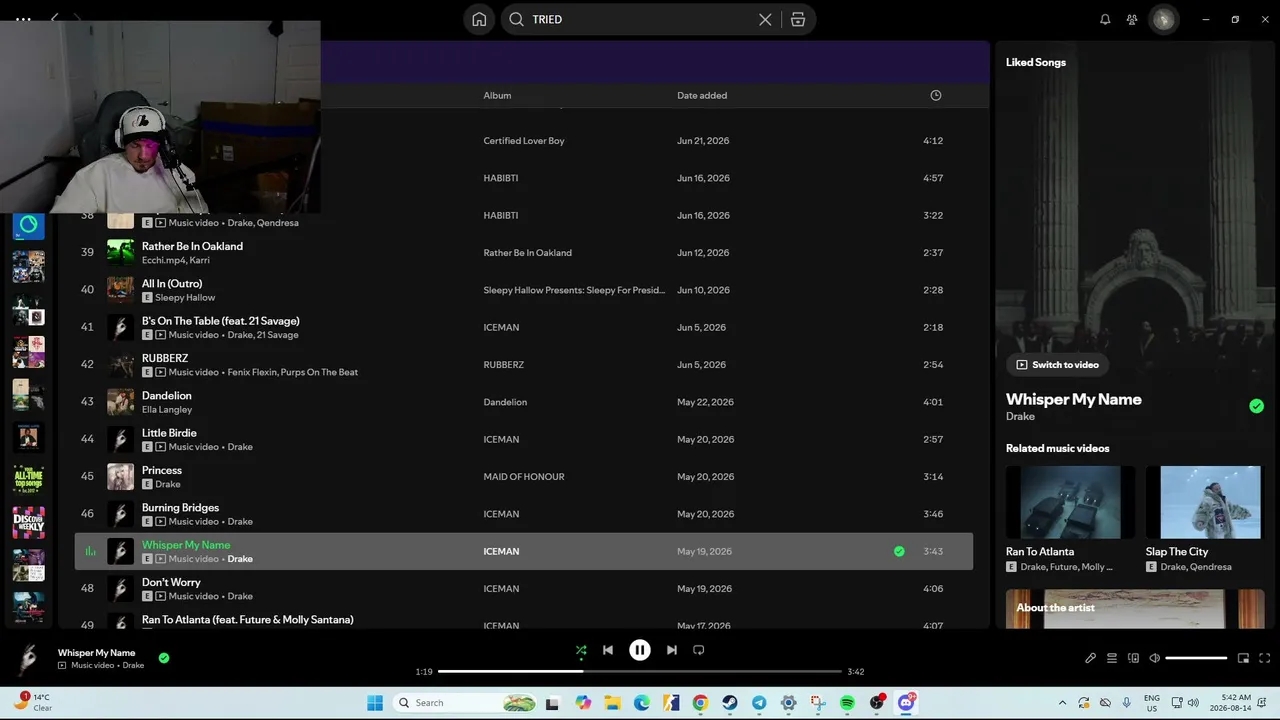Open the Windows Start menu
The height and width of the screenshot is (720, 1280).
click(375, 703)
